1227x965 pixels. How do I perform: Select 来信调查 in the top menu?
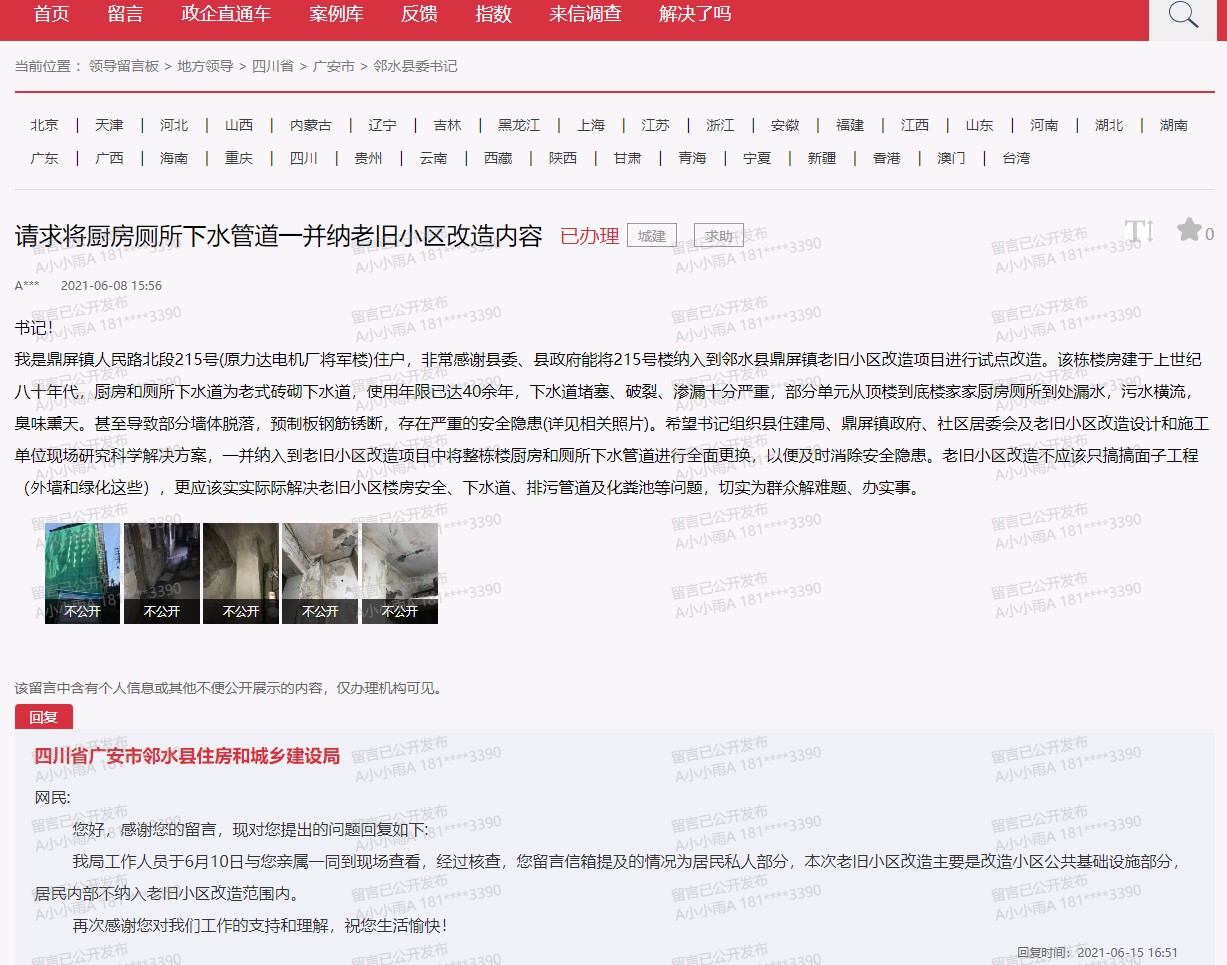point(585,14)
